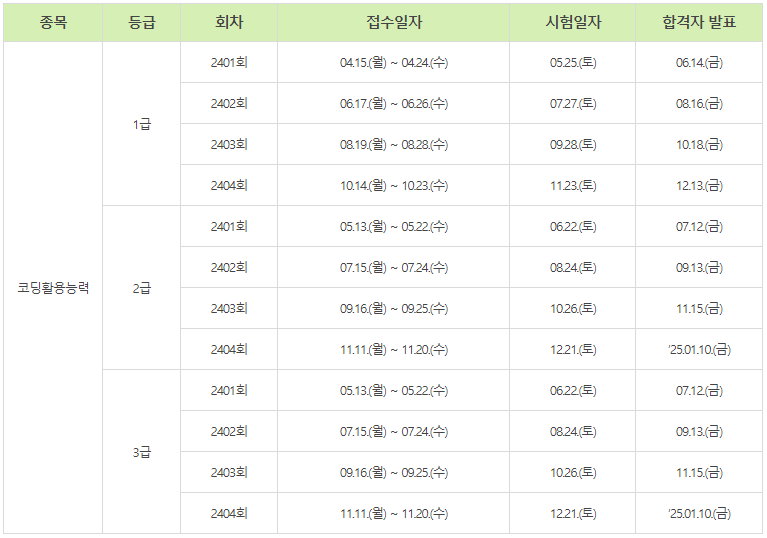Select registration period 08.19.(월) ~ 08.28.(수)
Image resolution: width=767 pixels, height=538 pixels.
coord(394,145)
